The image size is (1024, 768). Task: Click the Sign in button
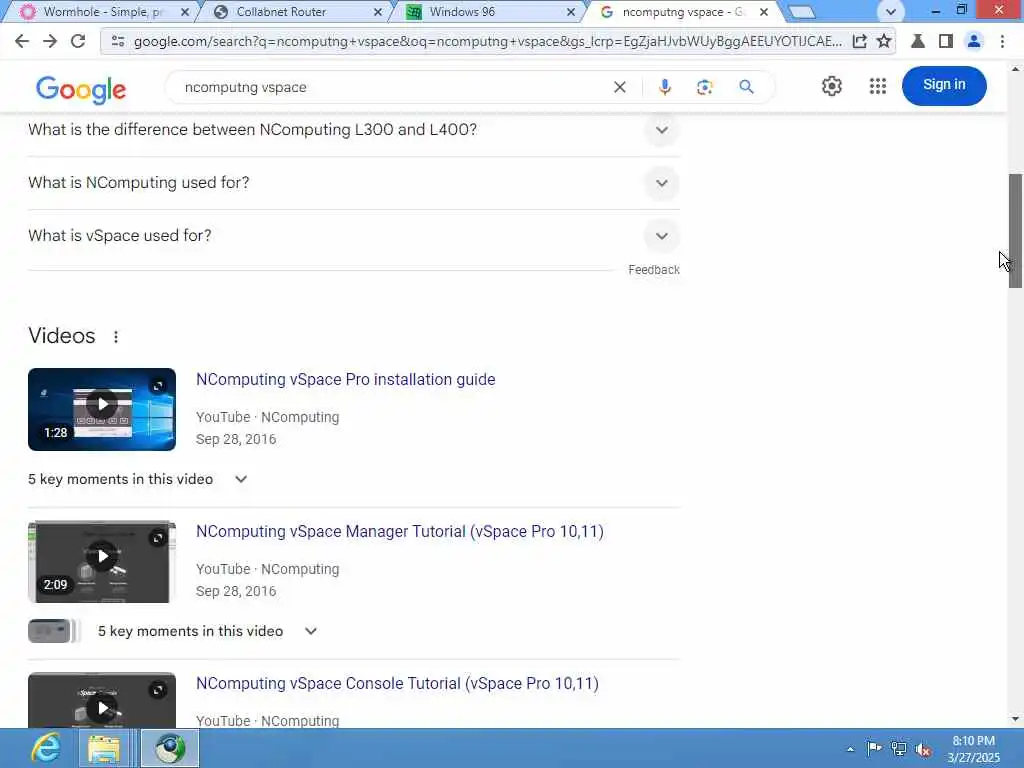pos(944,85)
